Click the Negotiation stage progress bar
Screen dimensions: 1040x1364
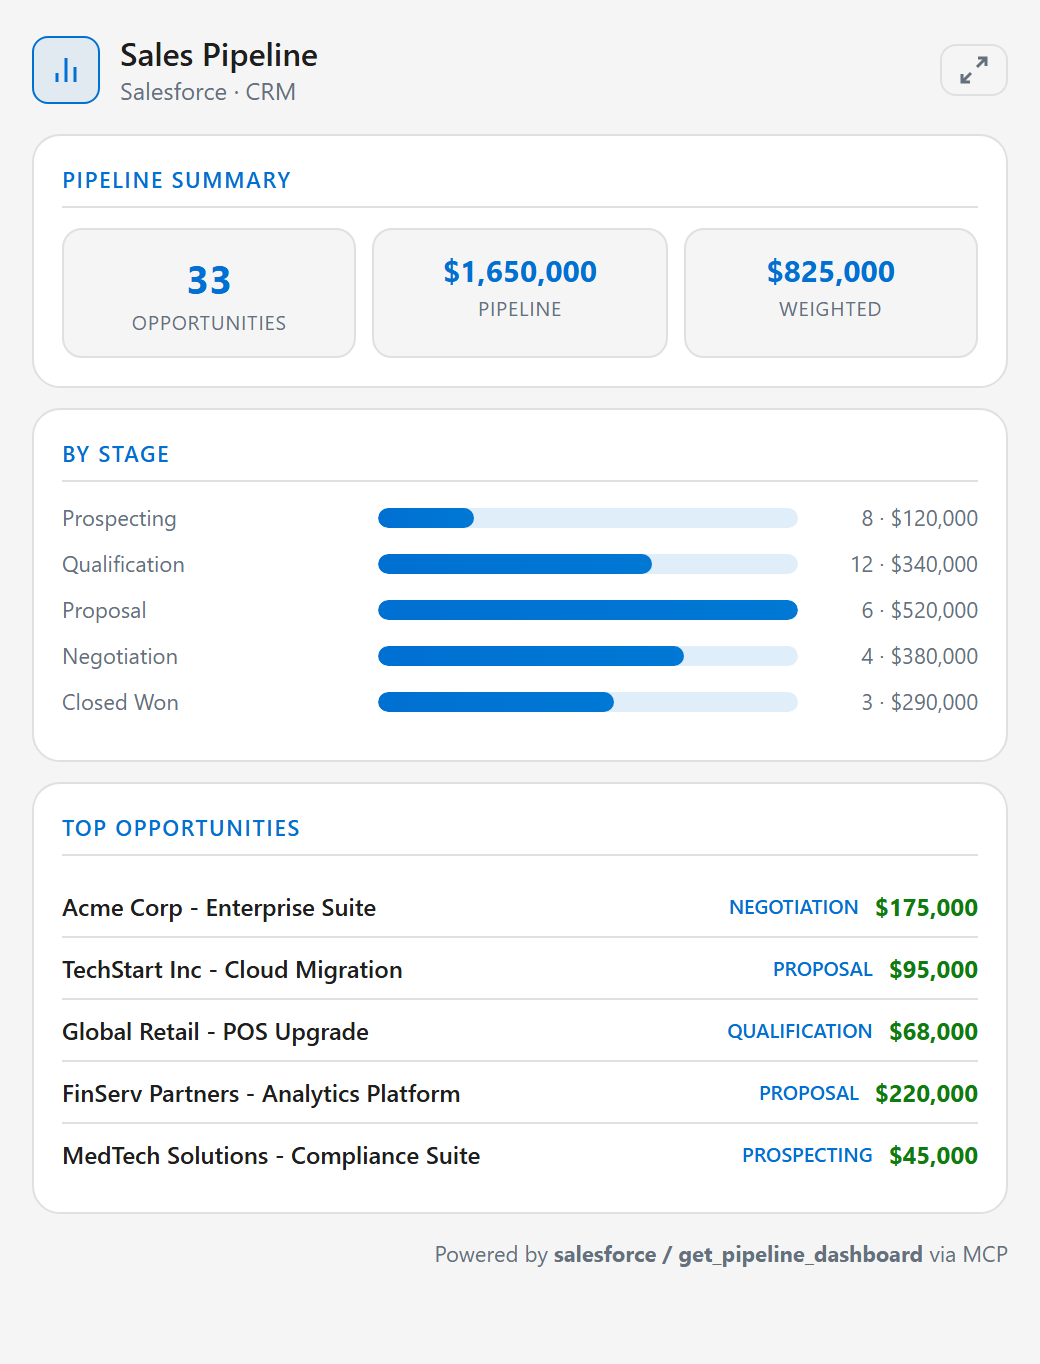coord(588,656)
